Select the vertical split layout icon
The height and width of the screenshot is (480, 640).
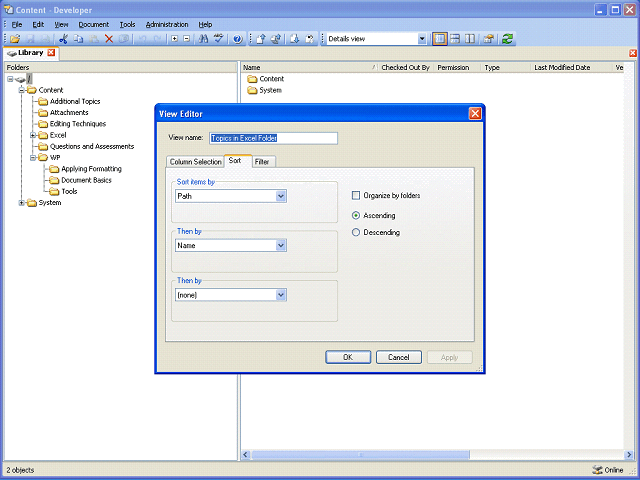click(x=470, y=39)
